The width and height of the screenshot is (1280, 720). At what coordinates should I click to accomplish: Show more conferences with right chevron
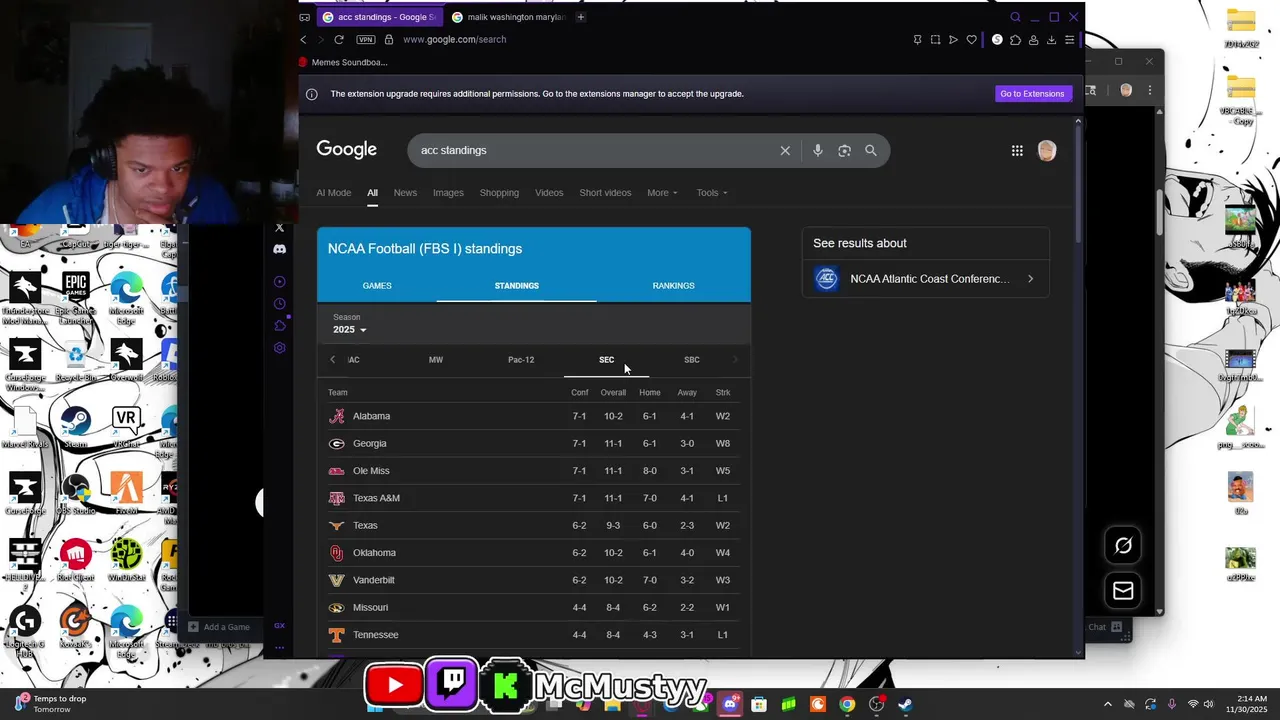click(735, 360)
